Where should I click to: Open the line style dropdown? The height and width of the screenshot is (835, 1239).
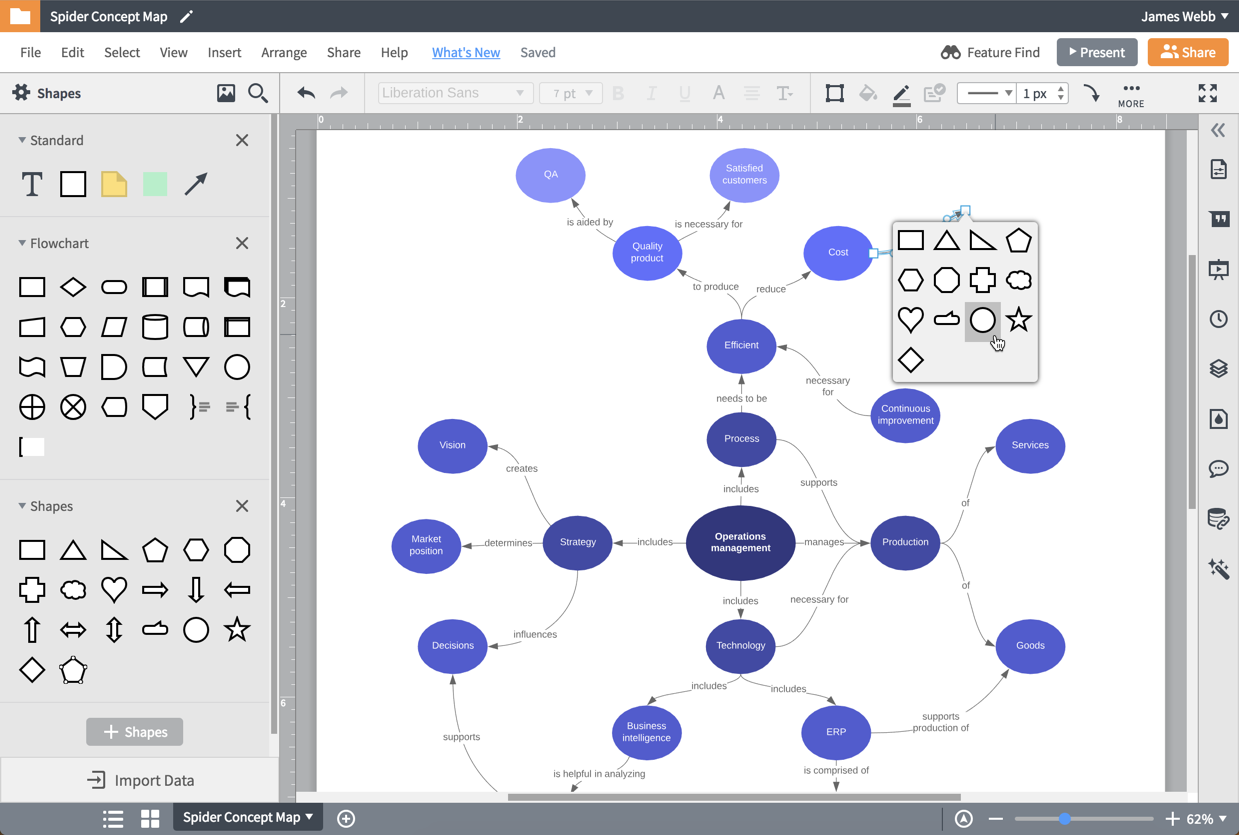click(988, 93)
